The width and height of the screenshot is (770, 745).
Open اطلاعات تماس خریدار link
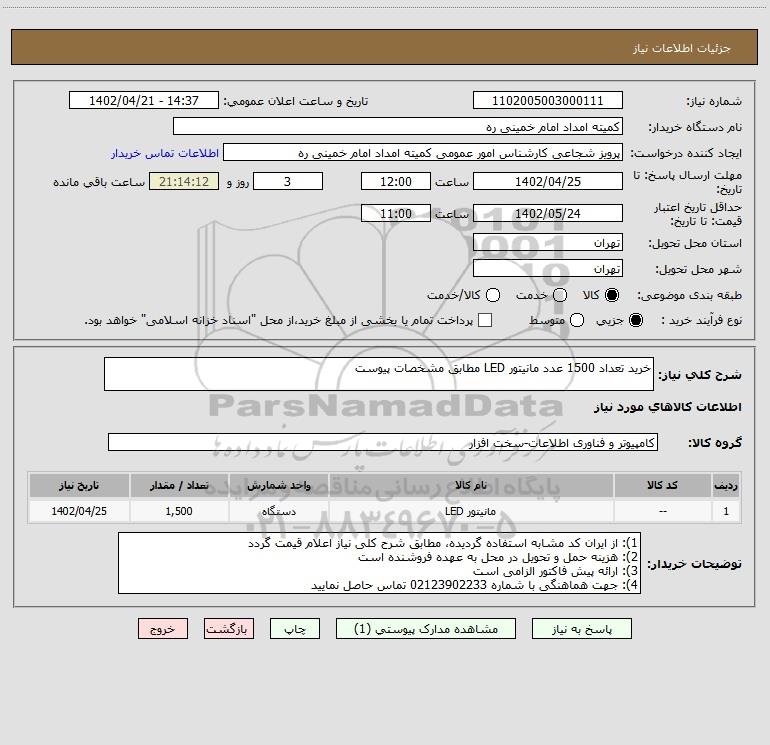click(x=165, y=153)
